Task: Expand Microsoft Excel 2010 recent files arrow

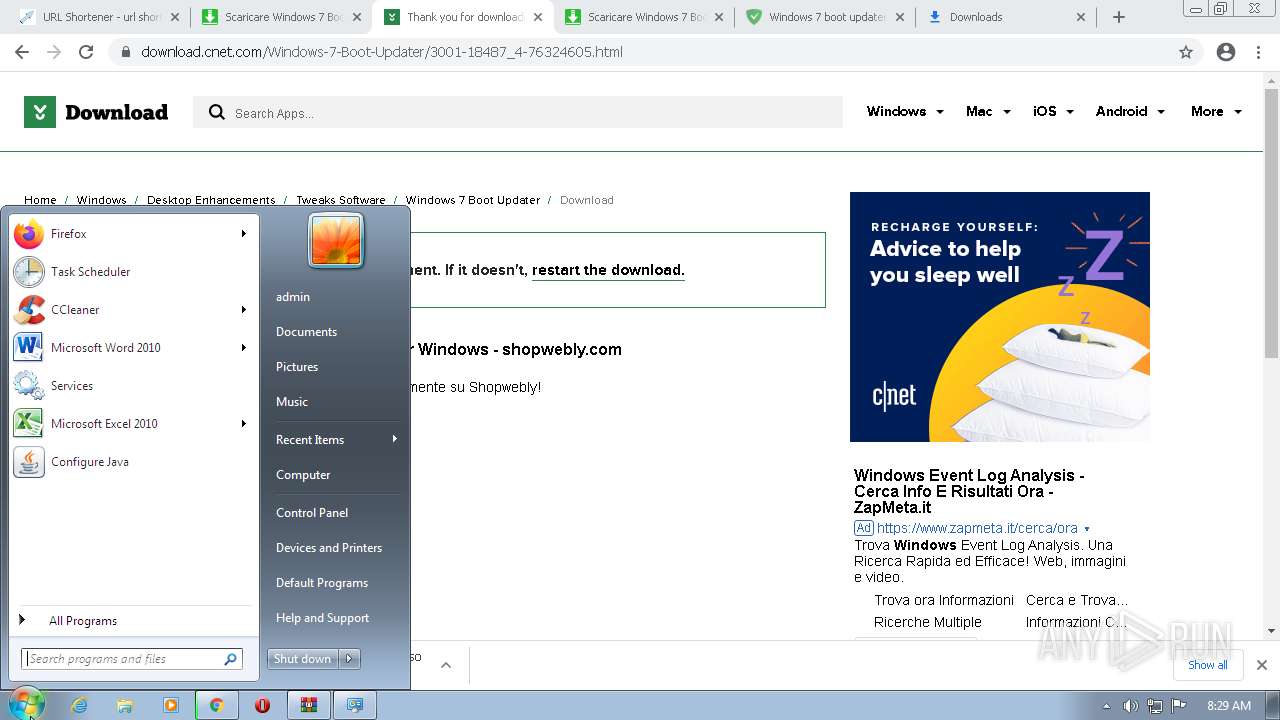Action: tap(243, 424)
